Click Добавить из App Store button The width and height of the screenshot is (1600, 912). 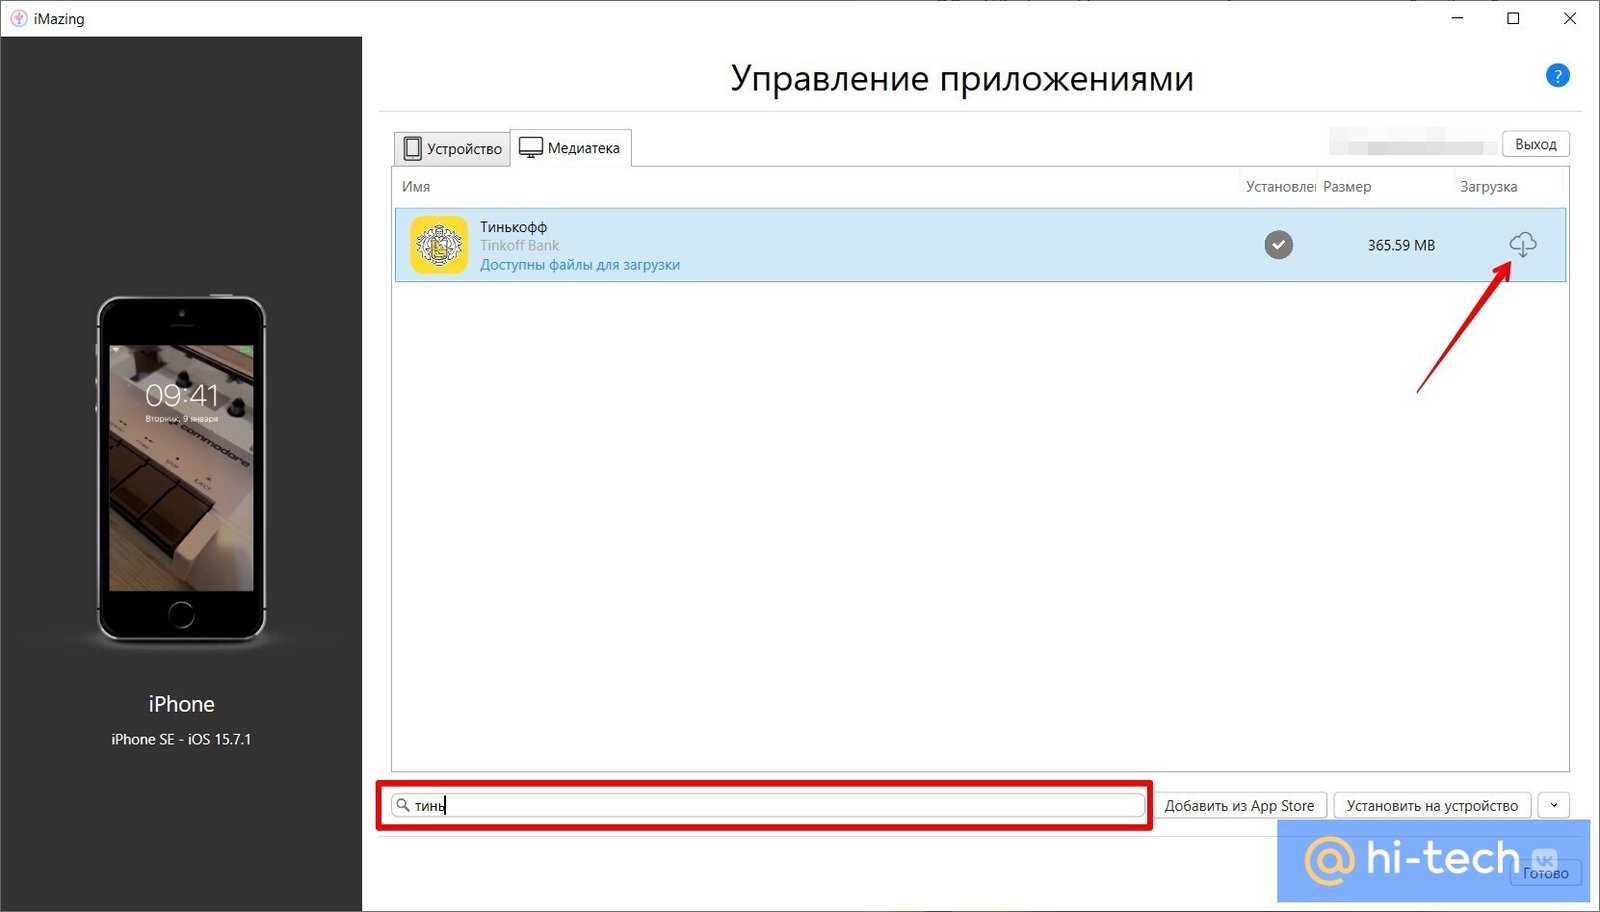[1239, 805]
